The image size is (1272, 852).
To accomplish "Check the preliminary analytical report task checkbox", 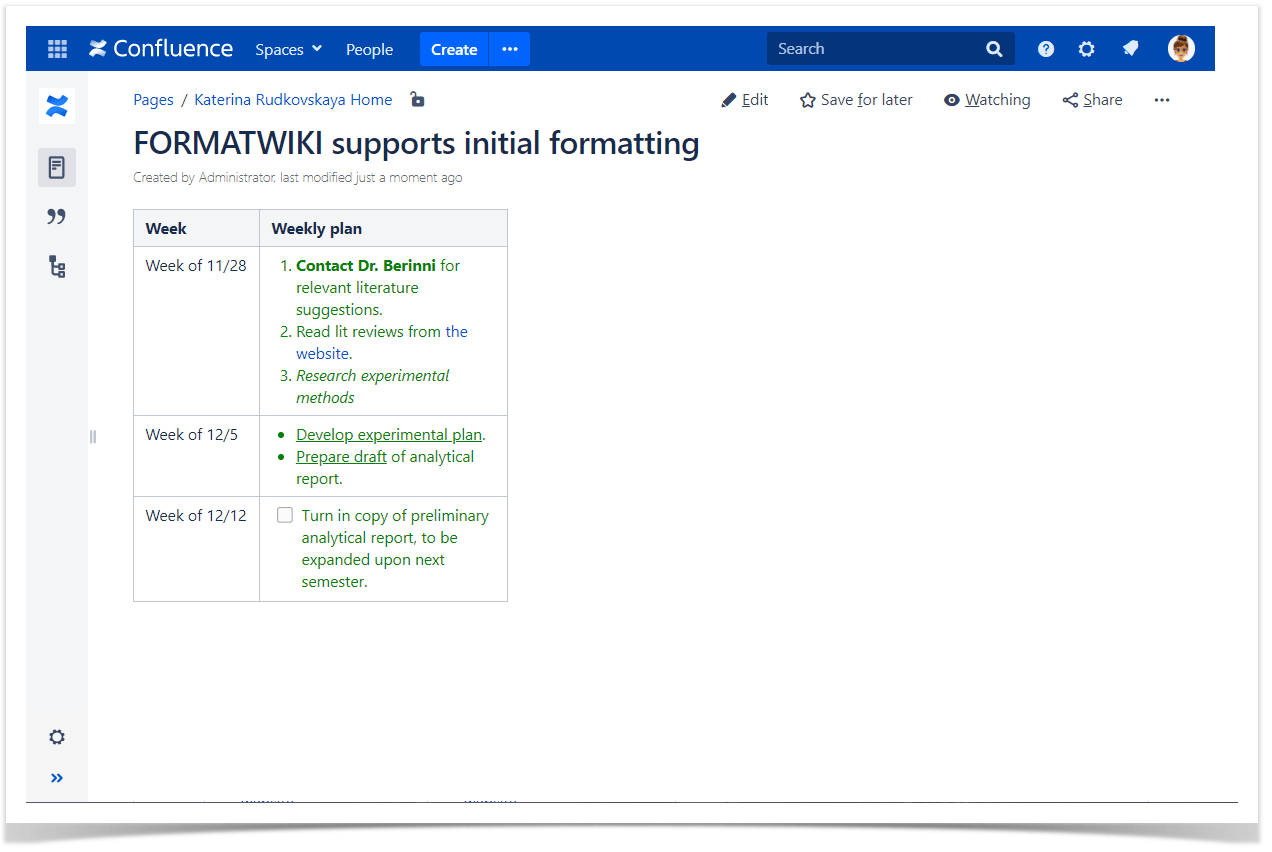I will [x=285, y=515].
